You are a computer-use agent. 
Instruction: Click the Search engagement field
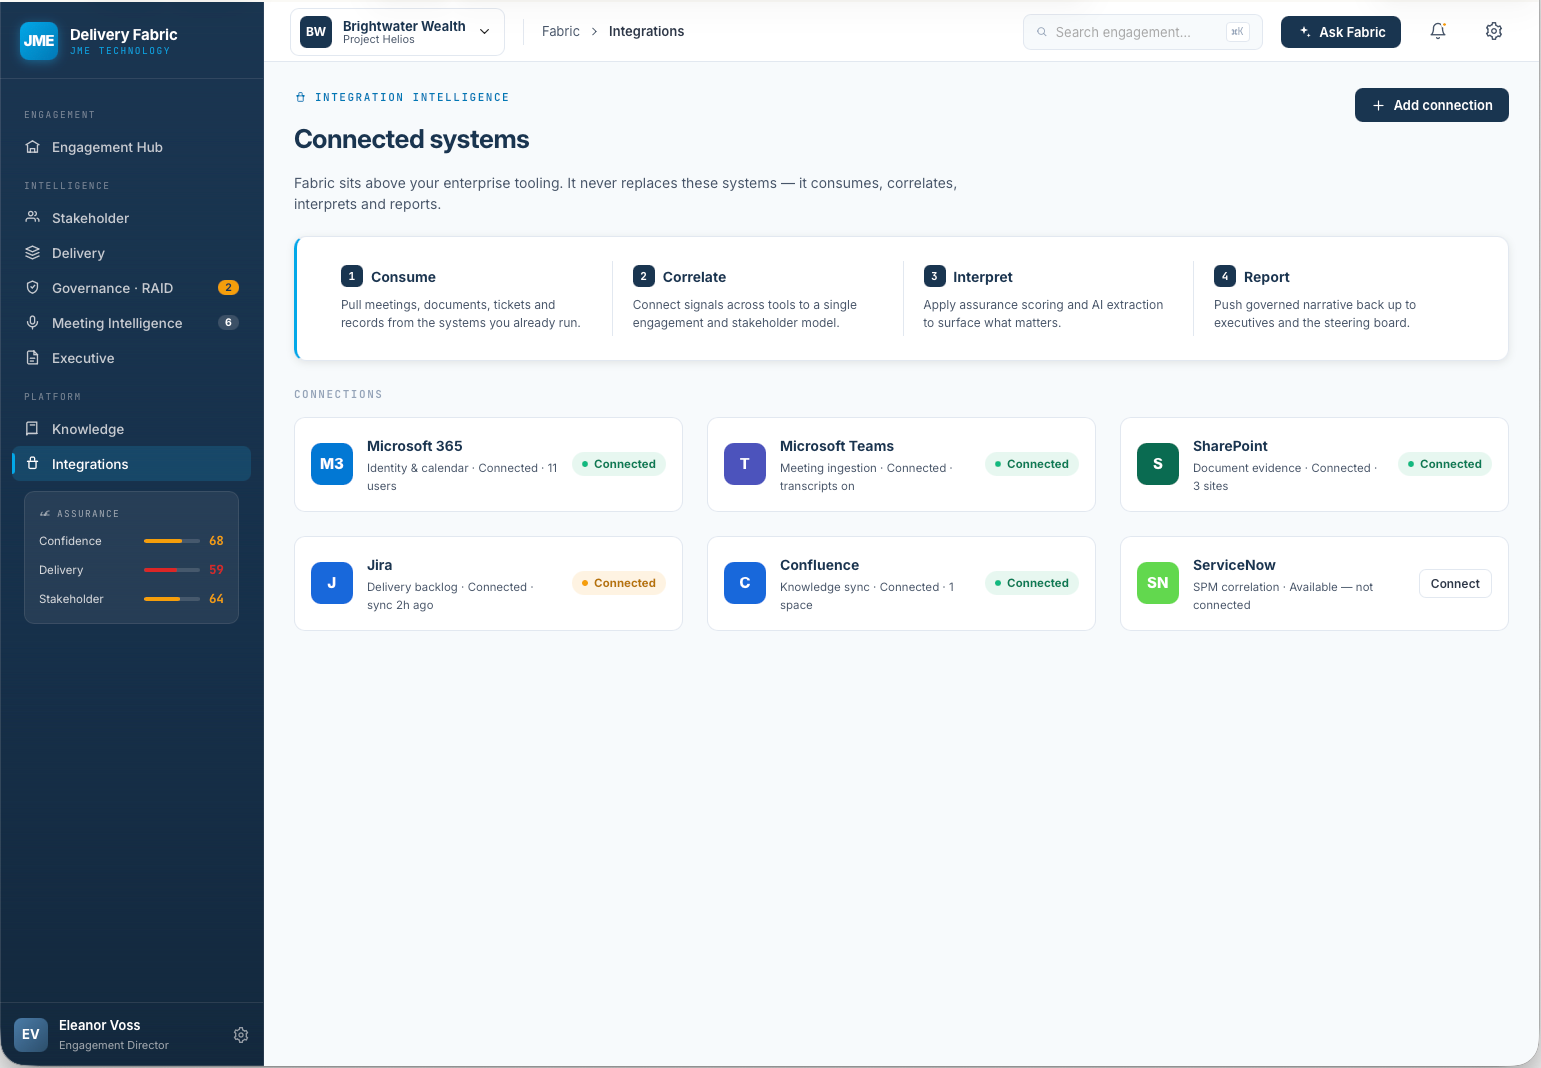pos(1143,32)
